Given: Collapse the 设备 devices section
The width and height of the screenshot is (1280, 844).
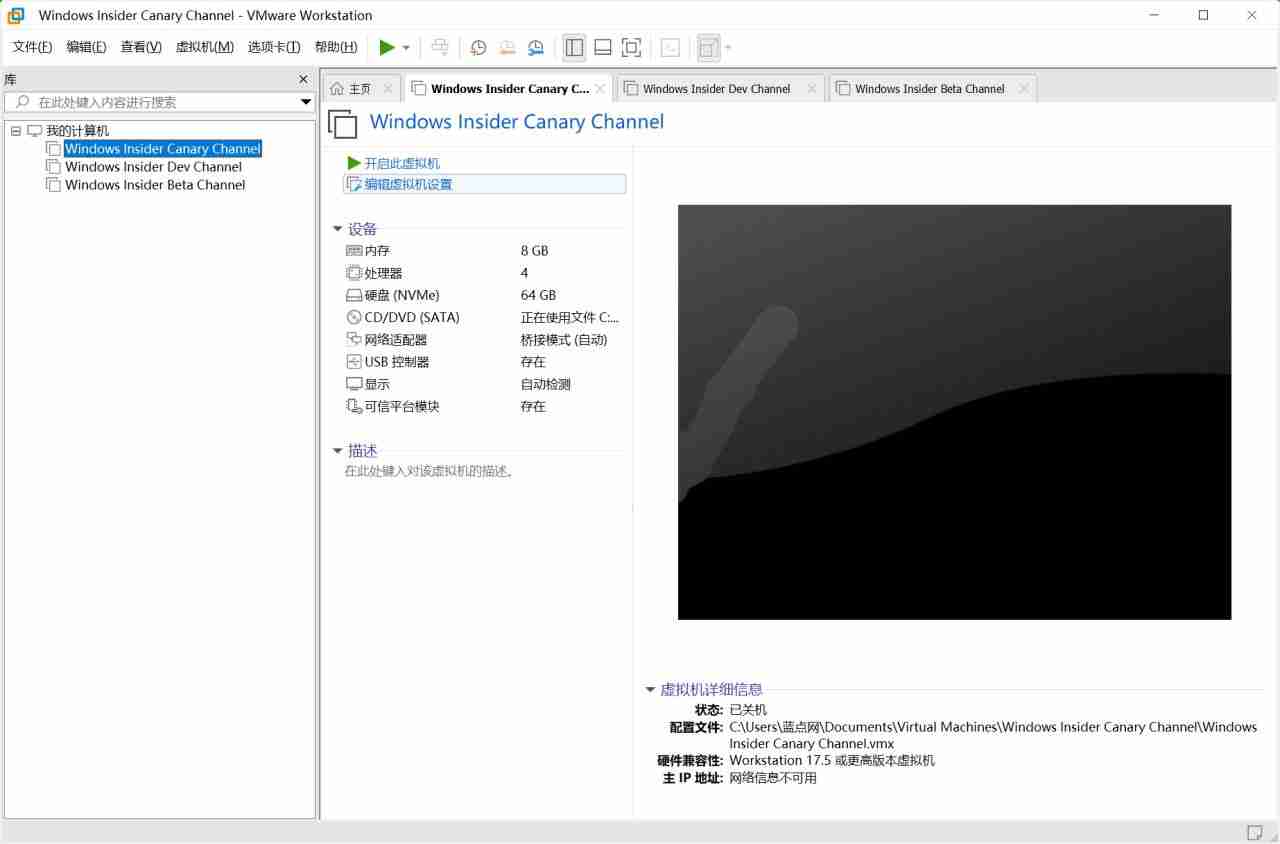Looking at the screenshot, I should 338,228.
